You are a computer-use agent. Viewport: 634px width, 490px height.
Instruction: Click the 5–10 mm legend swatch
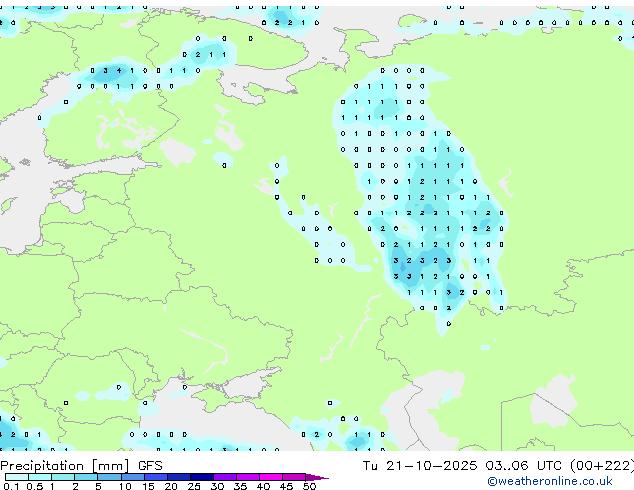pos(109,477)
